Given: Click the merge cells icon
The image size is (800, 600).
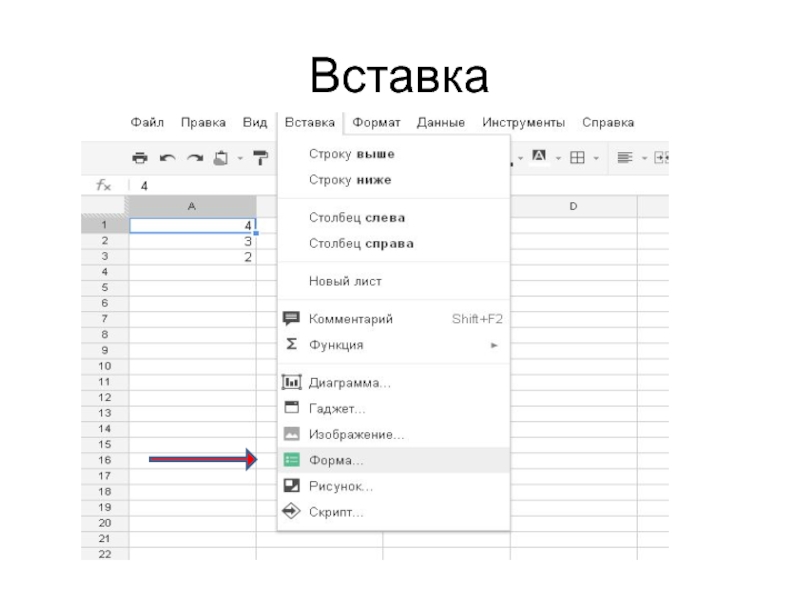Looking at the screenshot, I should pyautogui.click(x=661, y=158).
